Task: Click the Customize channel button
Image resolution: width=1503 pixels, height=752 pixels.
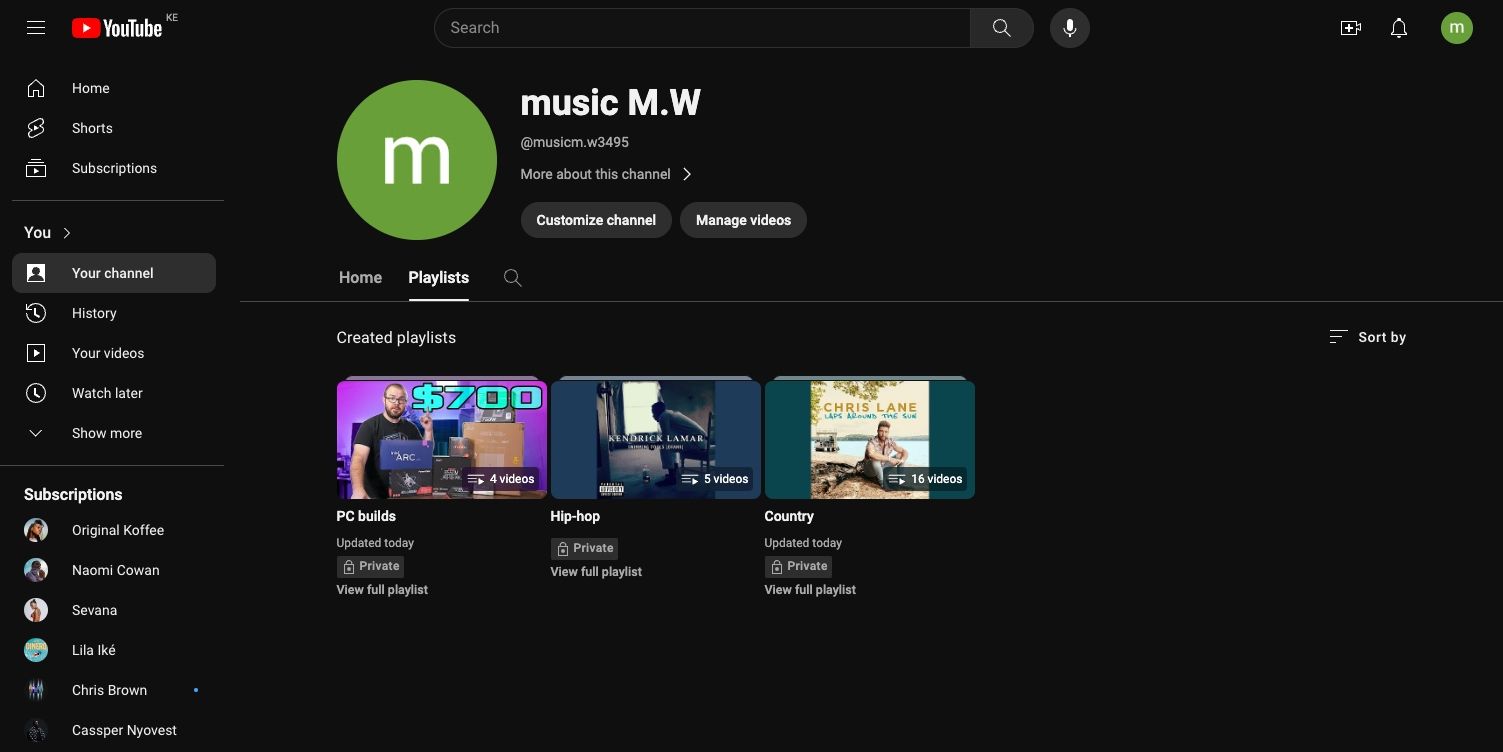Action: click(595, 220)
